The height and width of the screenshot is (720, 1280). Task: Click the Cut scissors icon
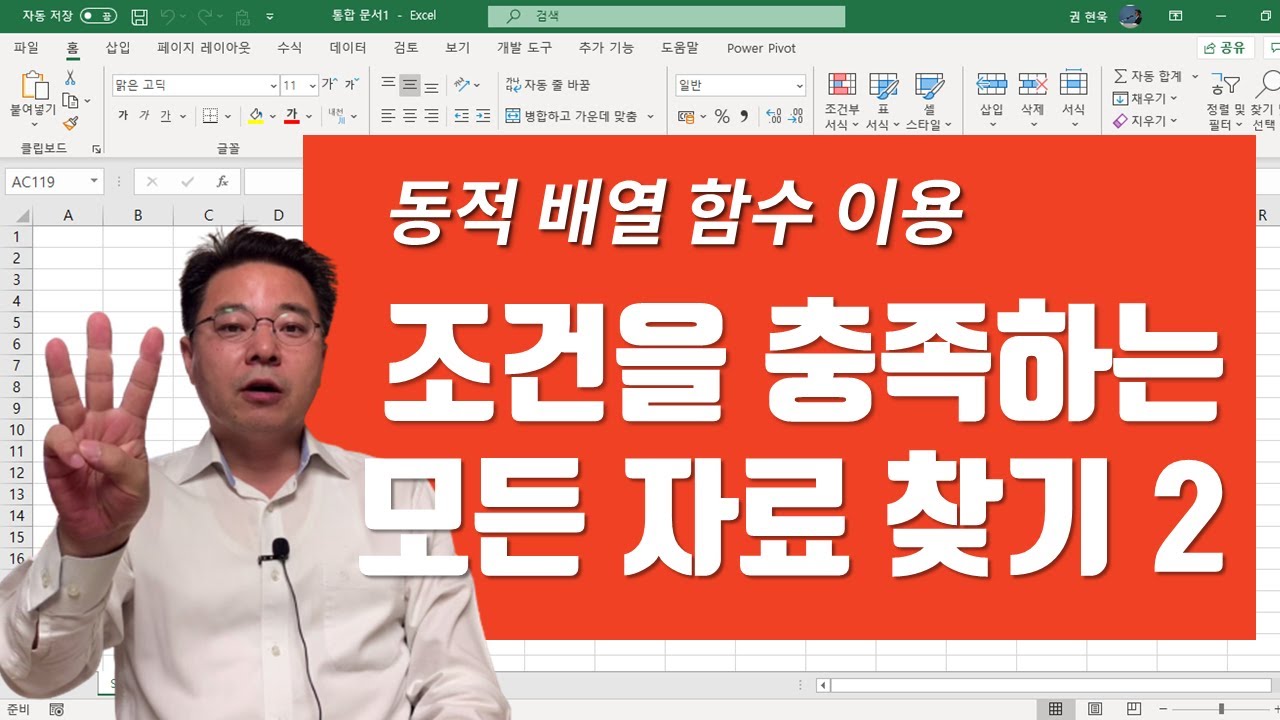coord(70,78)
